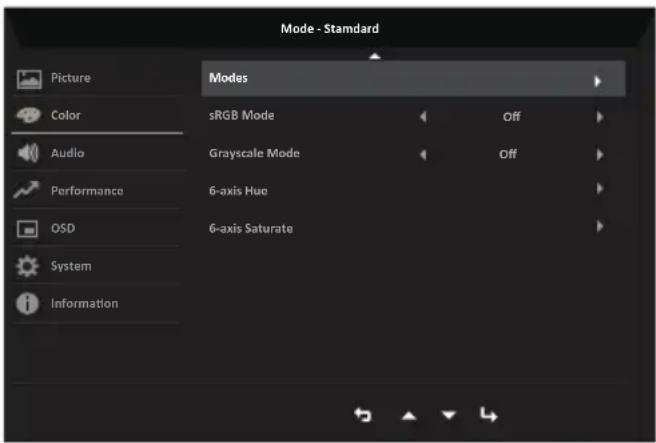Open the Audio menu

point(68,153)
